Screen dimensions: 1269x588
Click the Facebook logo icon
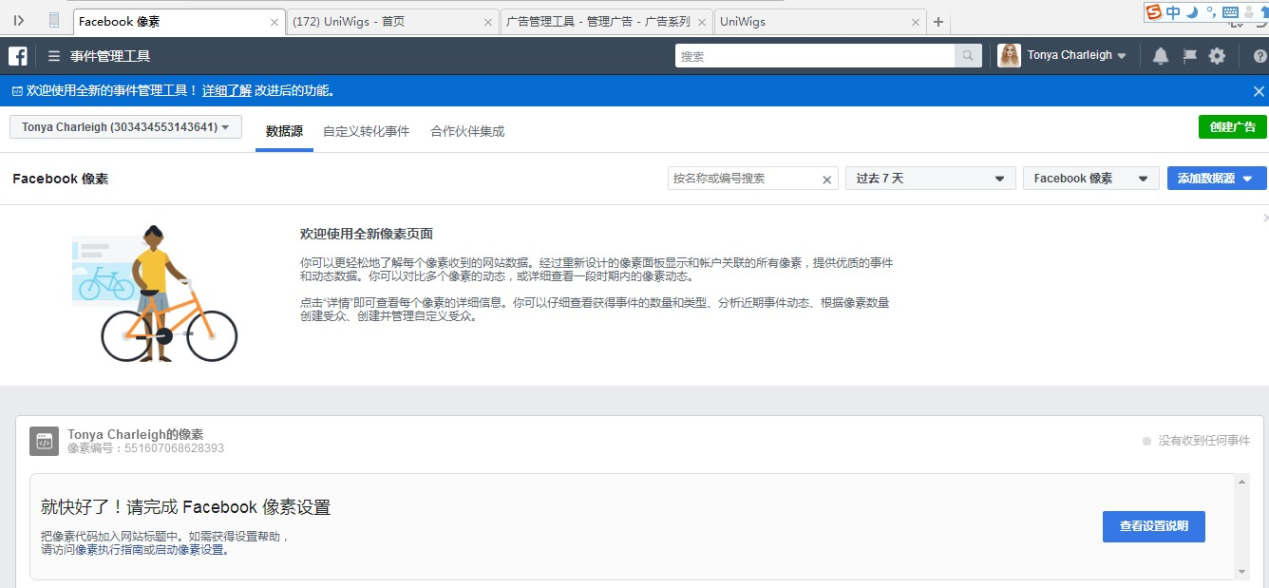[x=18, y=56]
